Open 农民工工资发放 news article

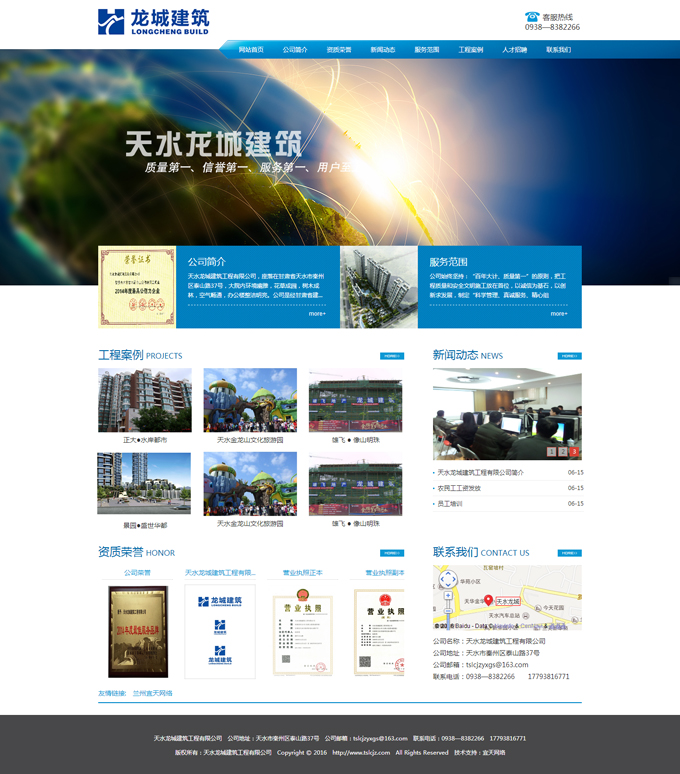click(459, 488)
